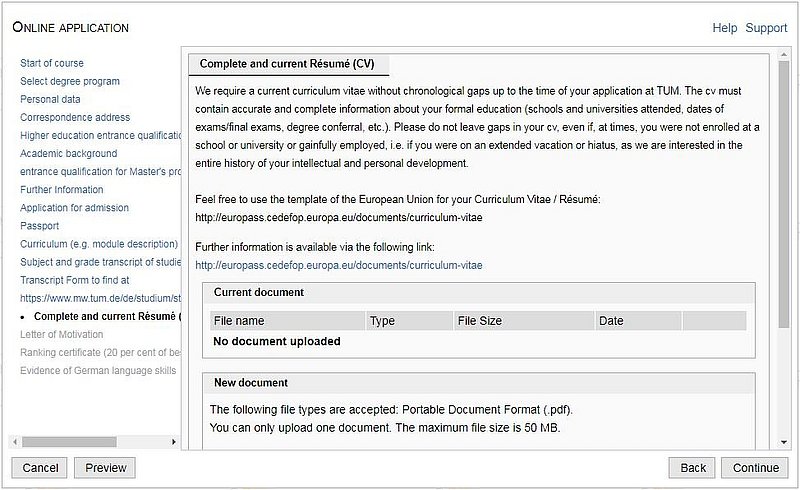Open Correspondence address step
Screen dimensions: 800x490
tap(75, 117)
